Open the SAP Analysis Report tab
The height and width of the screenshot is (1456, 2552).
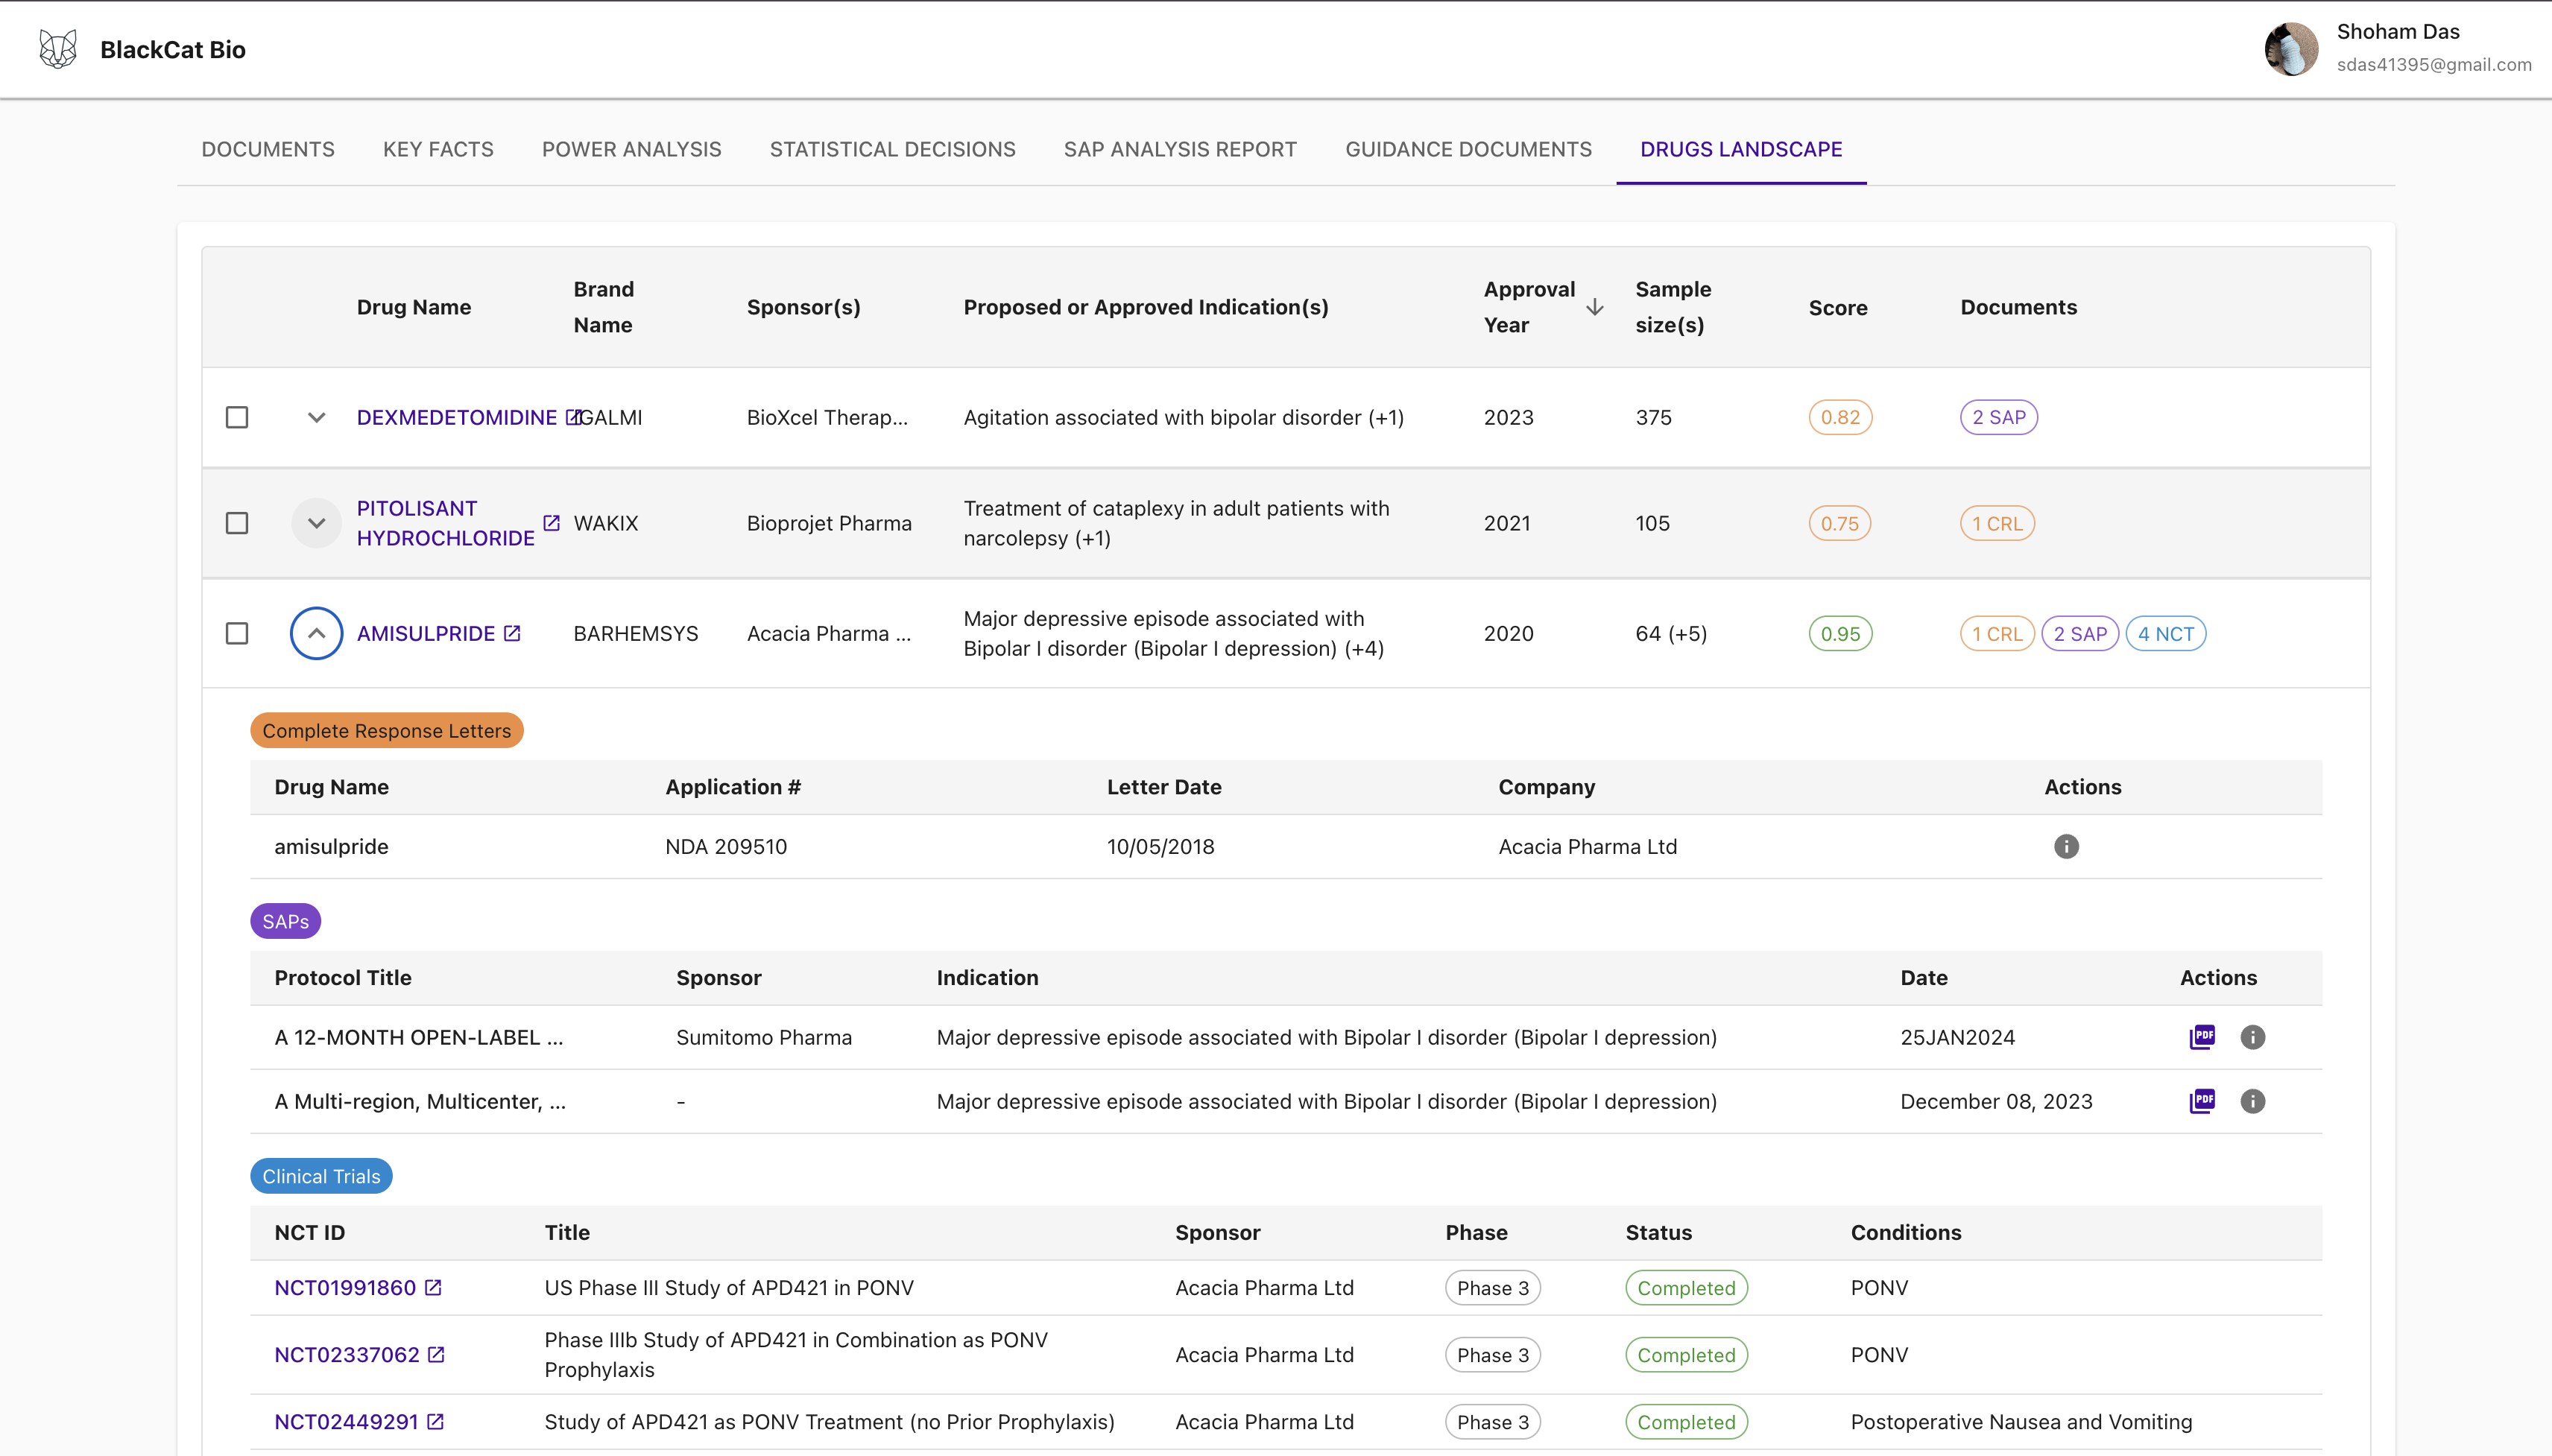tap(1180, 149)
